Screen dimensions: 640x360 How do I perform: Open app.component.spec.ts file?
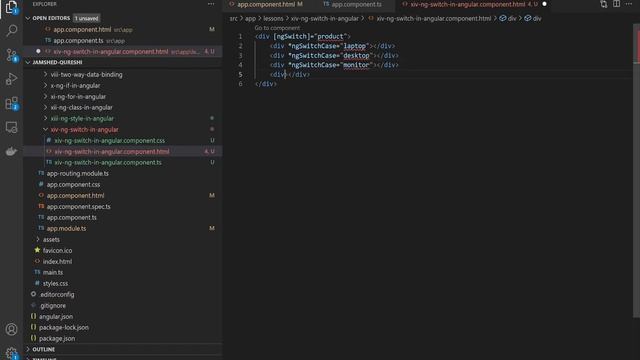click(78, 207)
